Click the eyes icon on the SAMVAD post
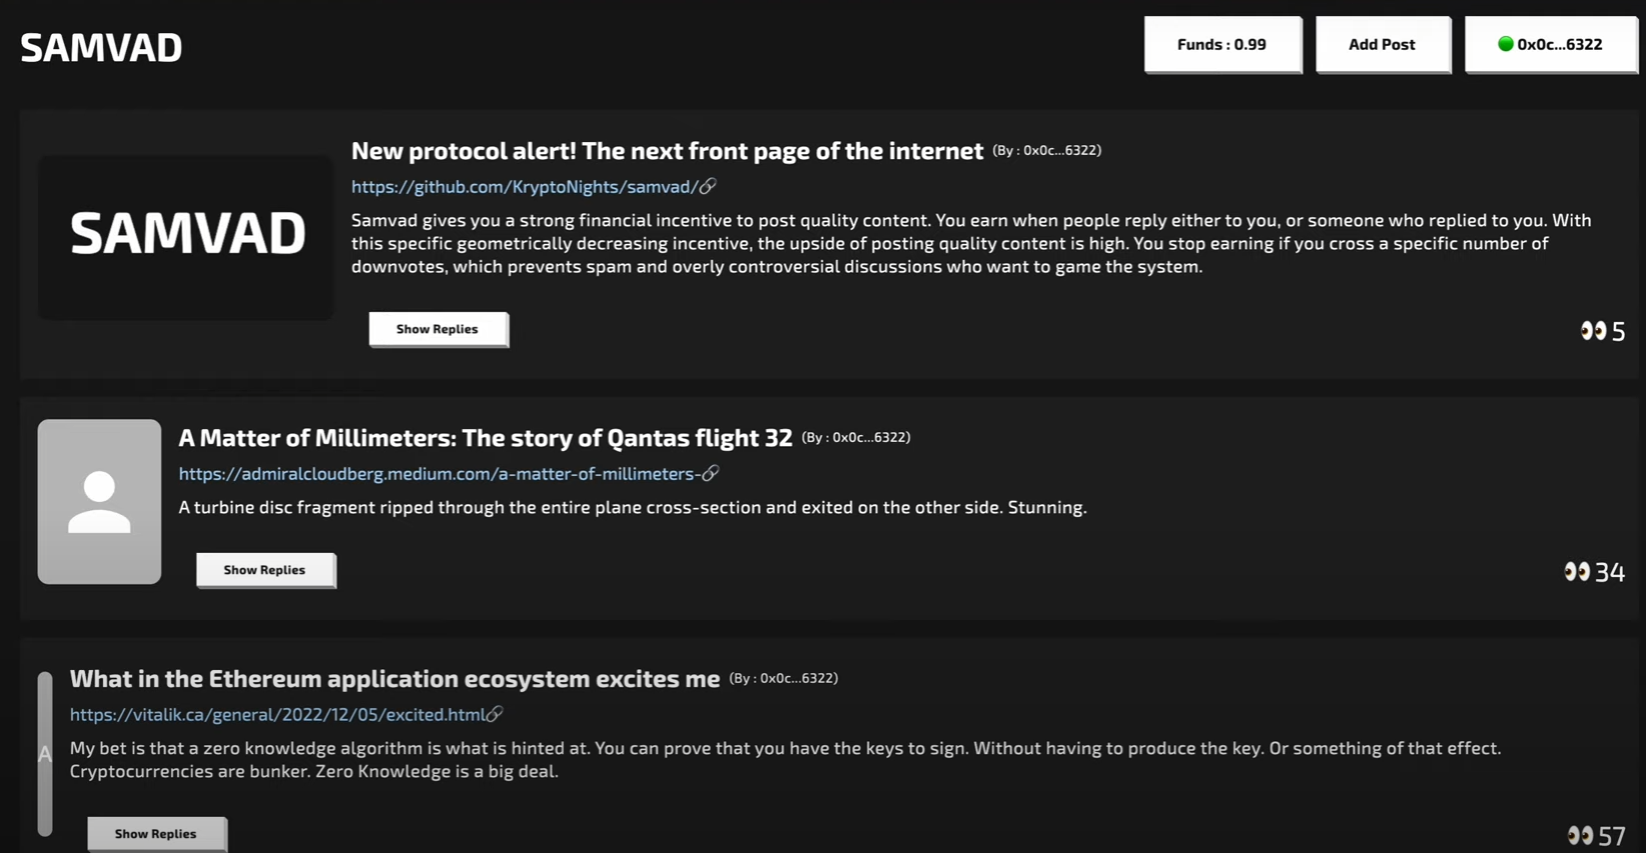 pyautogui.click(x=1593, y=330)
